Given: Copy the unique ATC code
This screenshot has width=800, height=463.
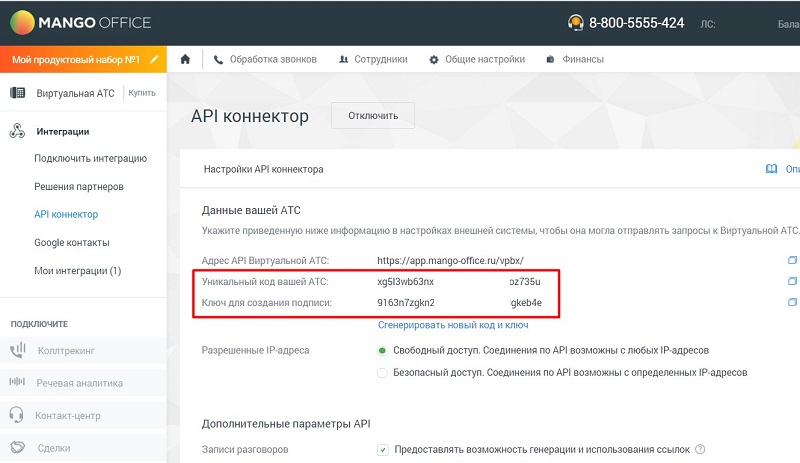Looking at the screenshot, I should pos(792,281).
